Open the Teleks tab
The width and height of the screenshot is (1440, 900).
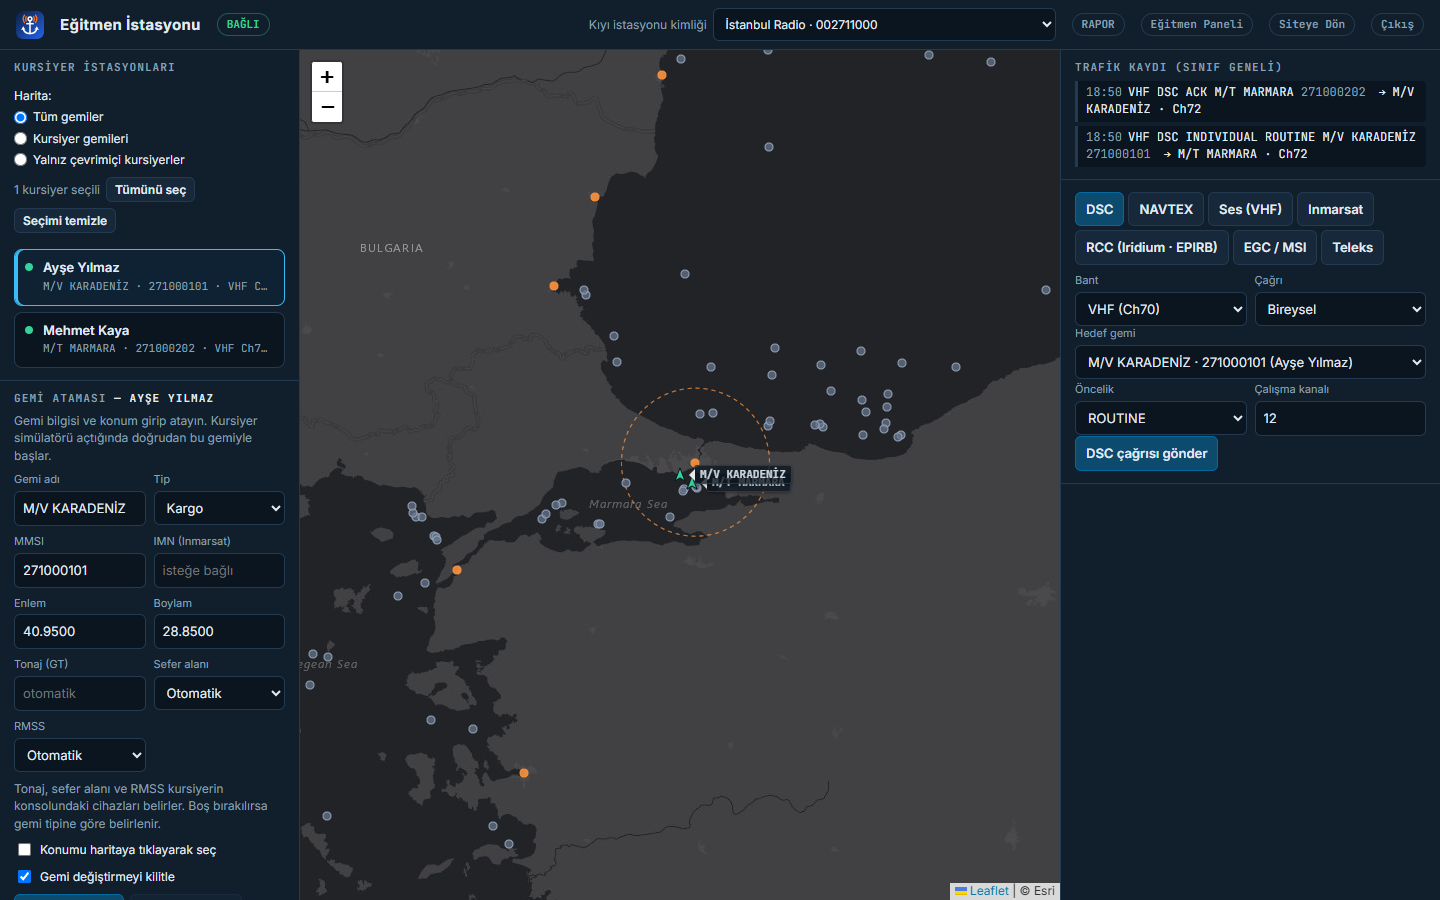click(x=1352, y=247)
